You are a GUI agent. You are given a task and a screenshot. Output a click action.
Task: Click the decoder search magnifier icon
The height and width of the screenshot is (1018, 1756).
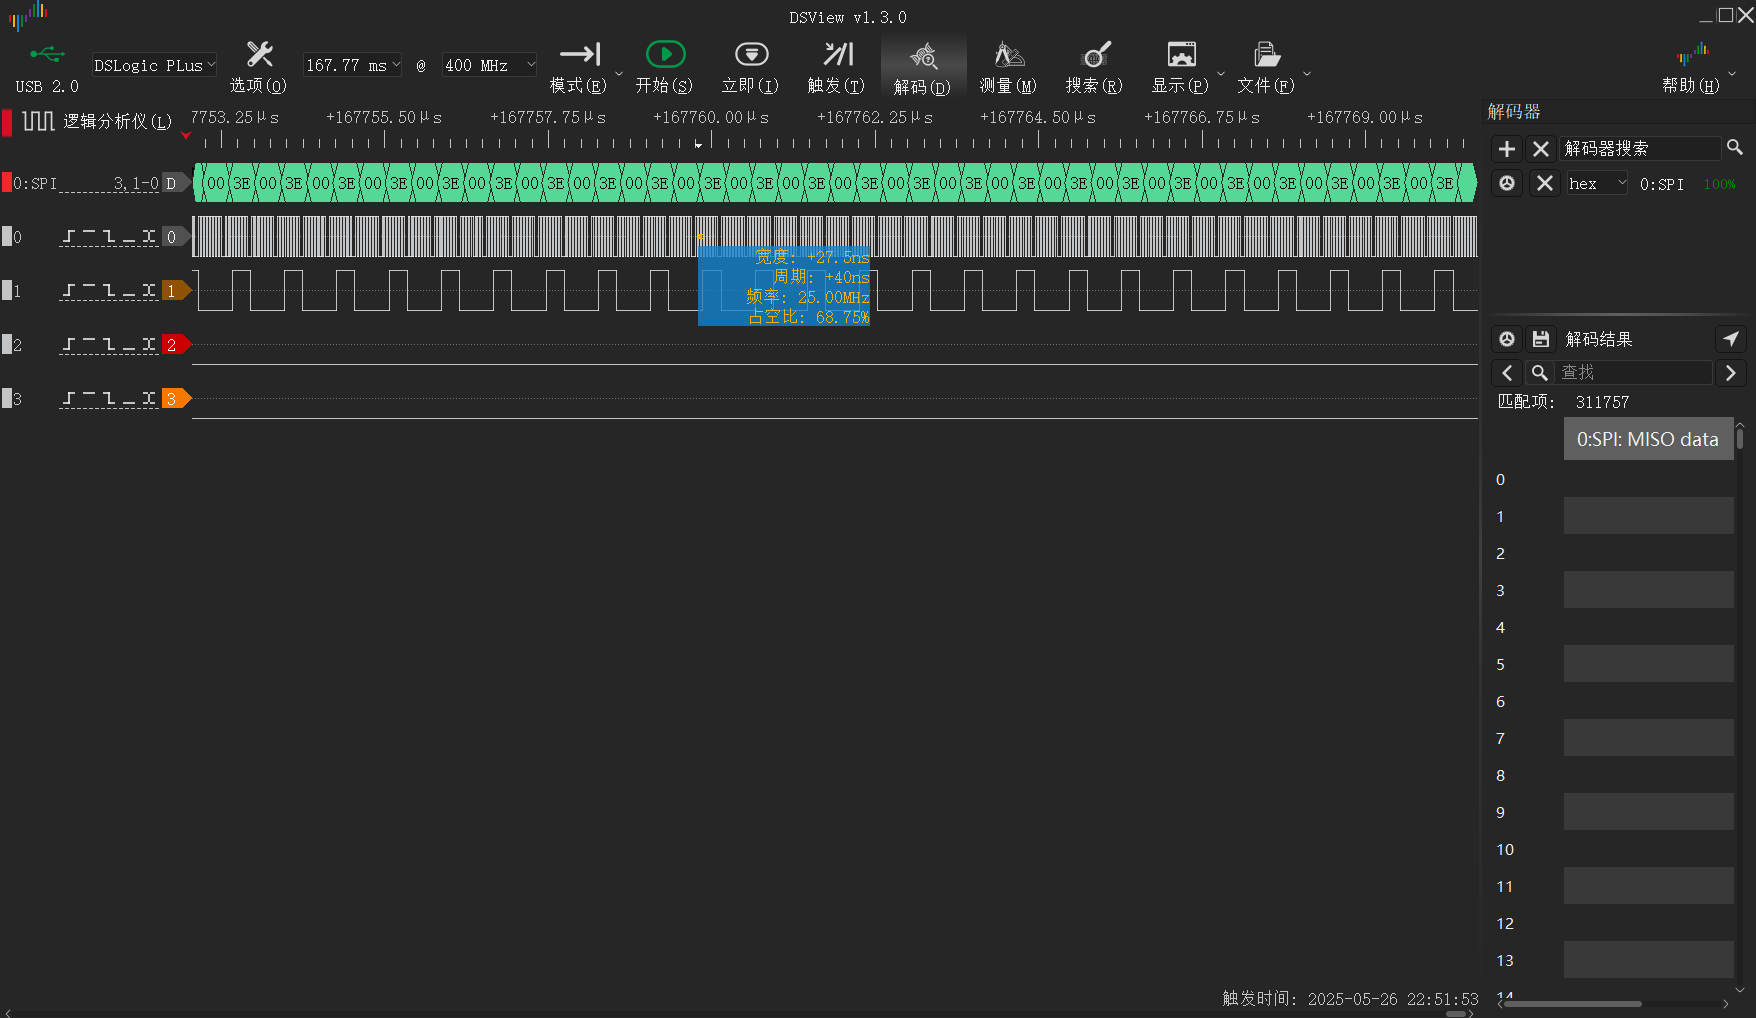pos(1735,148)
